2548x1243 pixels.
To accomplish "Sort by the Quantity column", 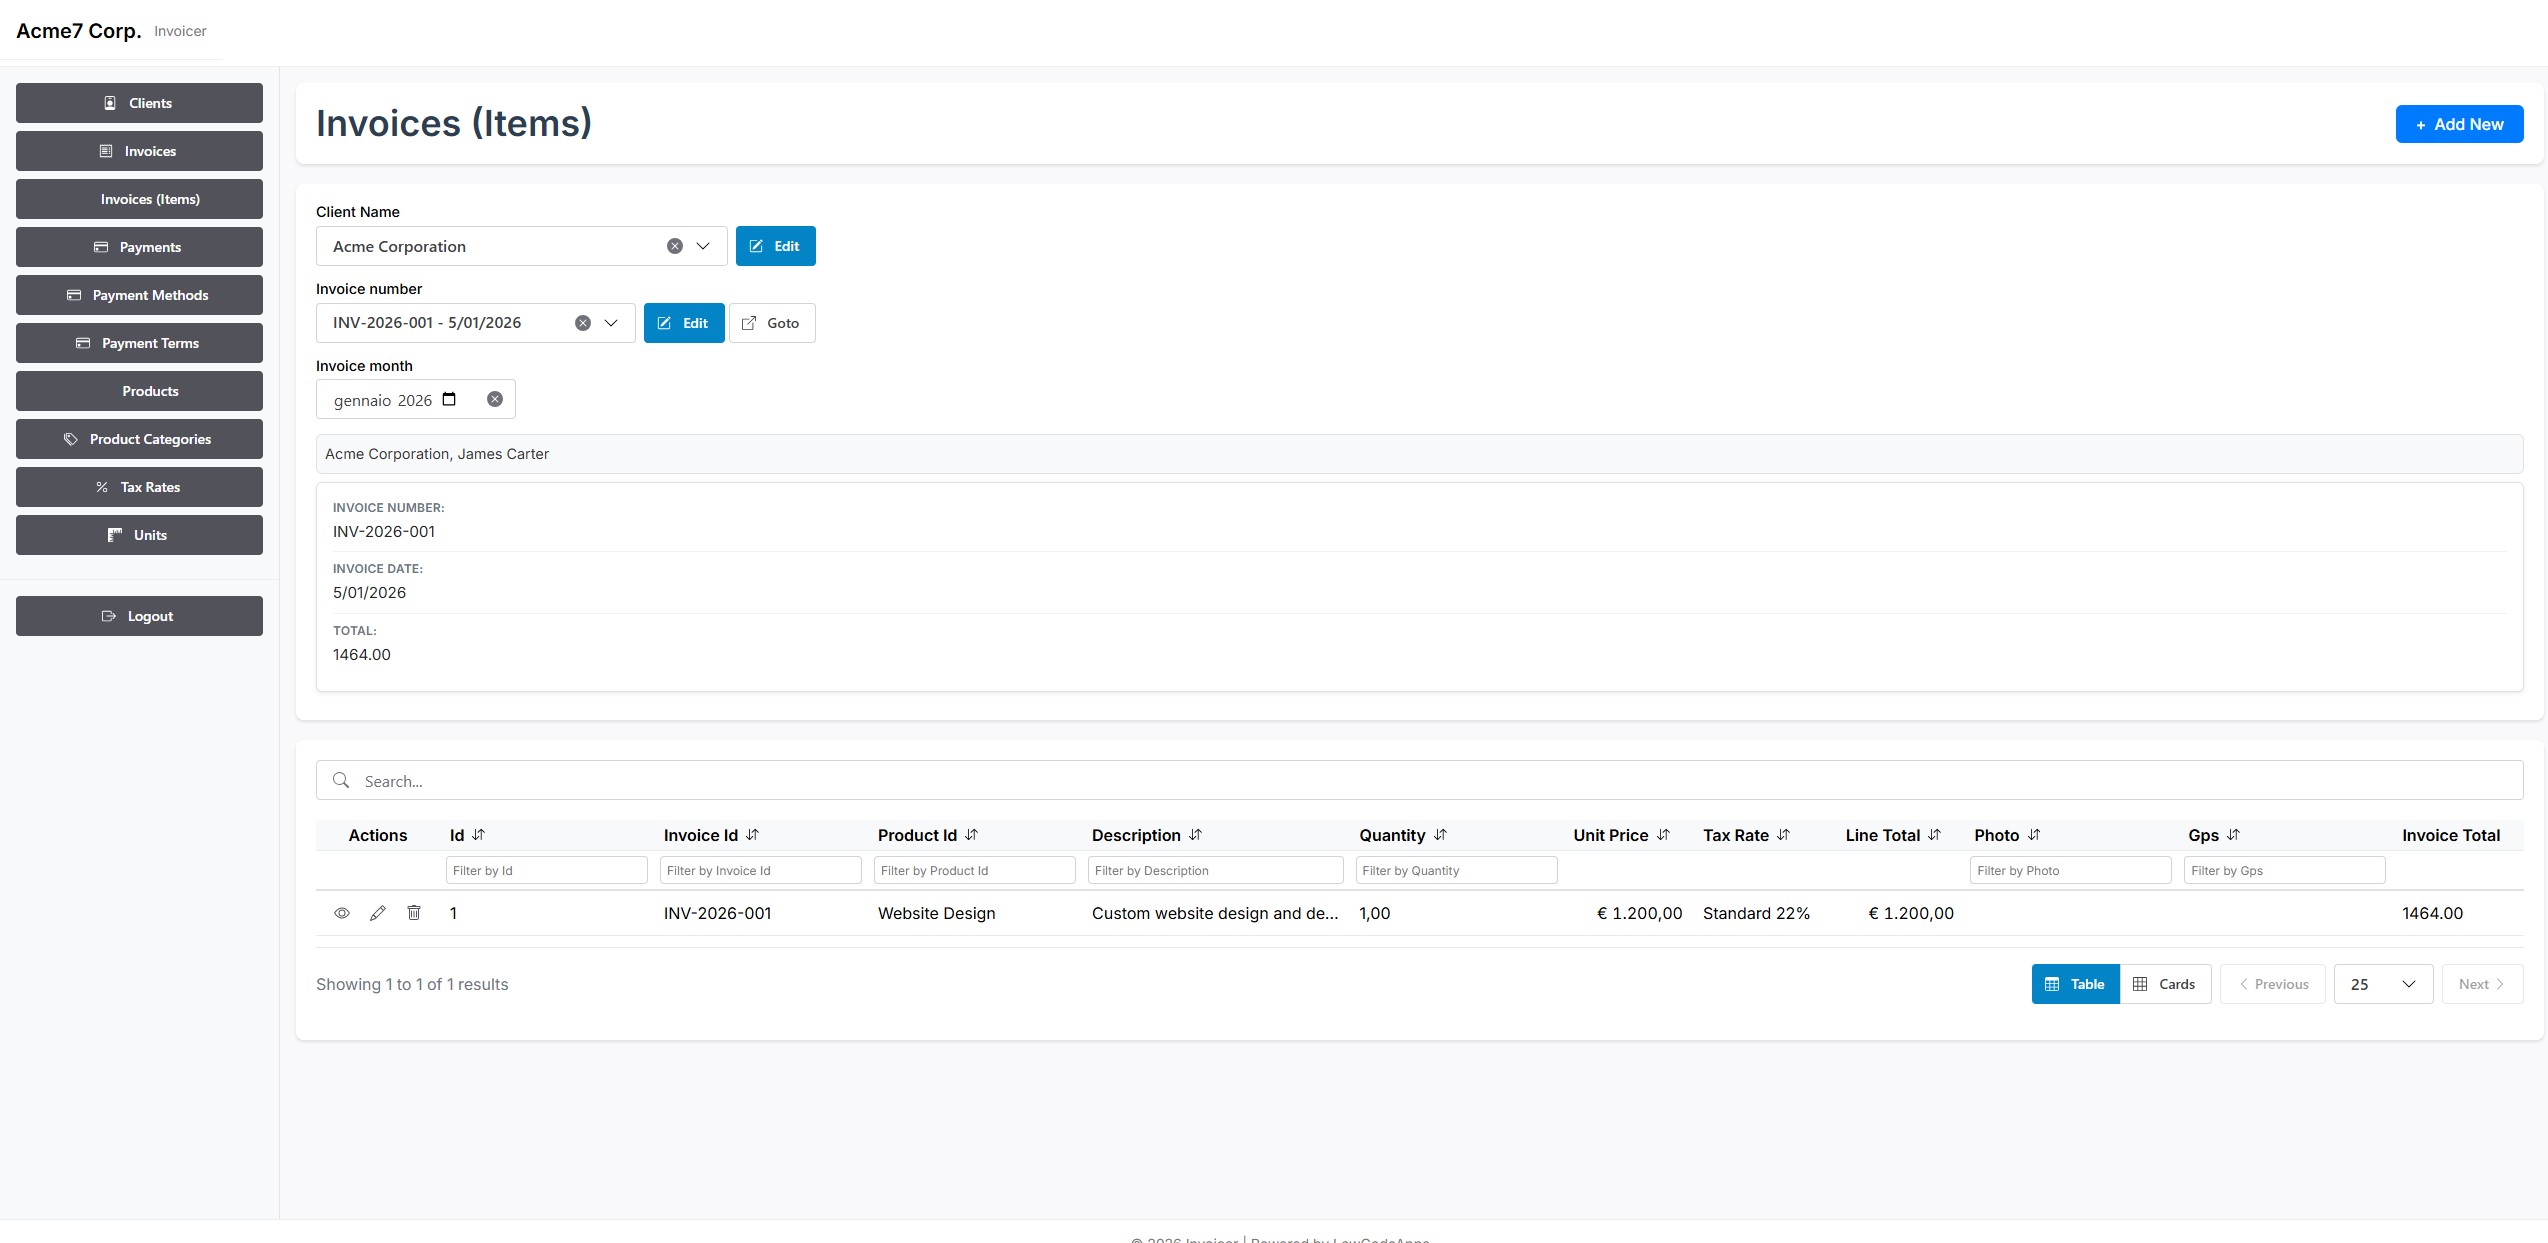I will point(1440,834).
